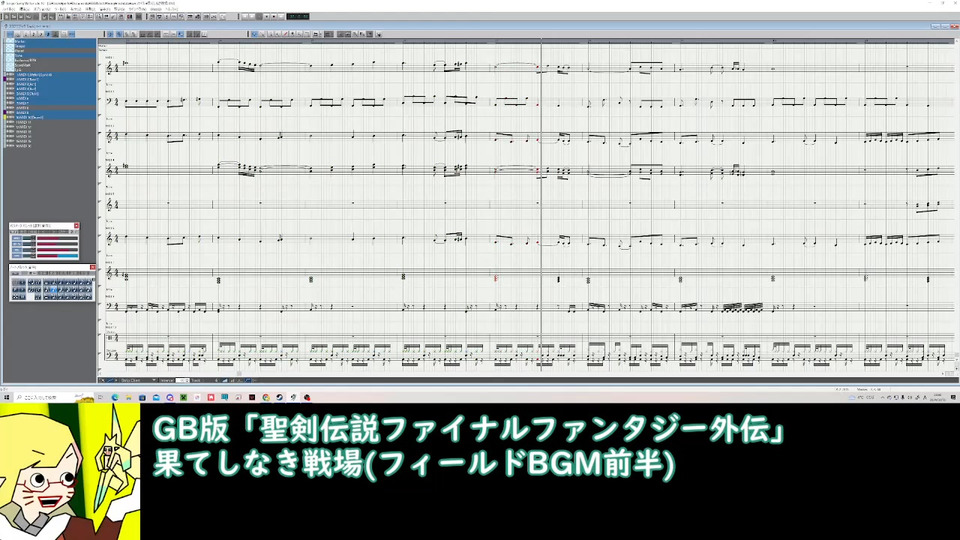
Task: Click the red highlighted chord in the chord staff
Action: [496, 279]
